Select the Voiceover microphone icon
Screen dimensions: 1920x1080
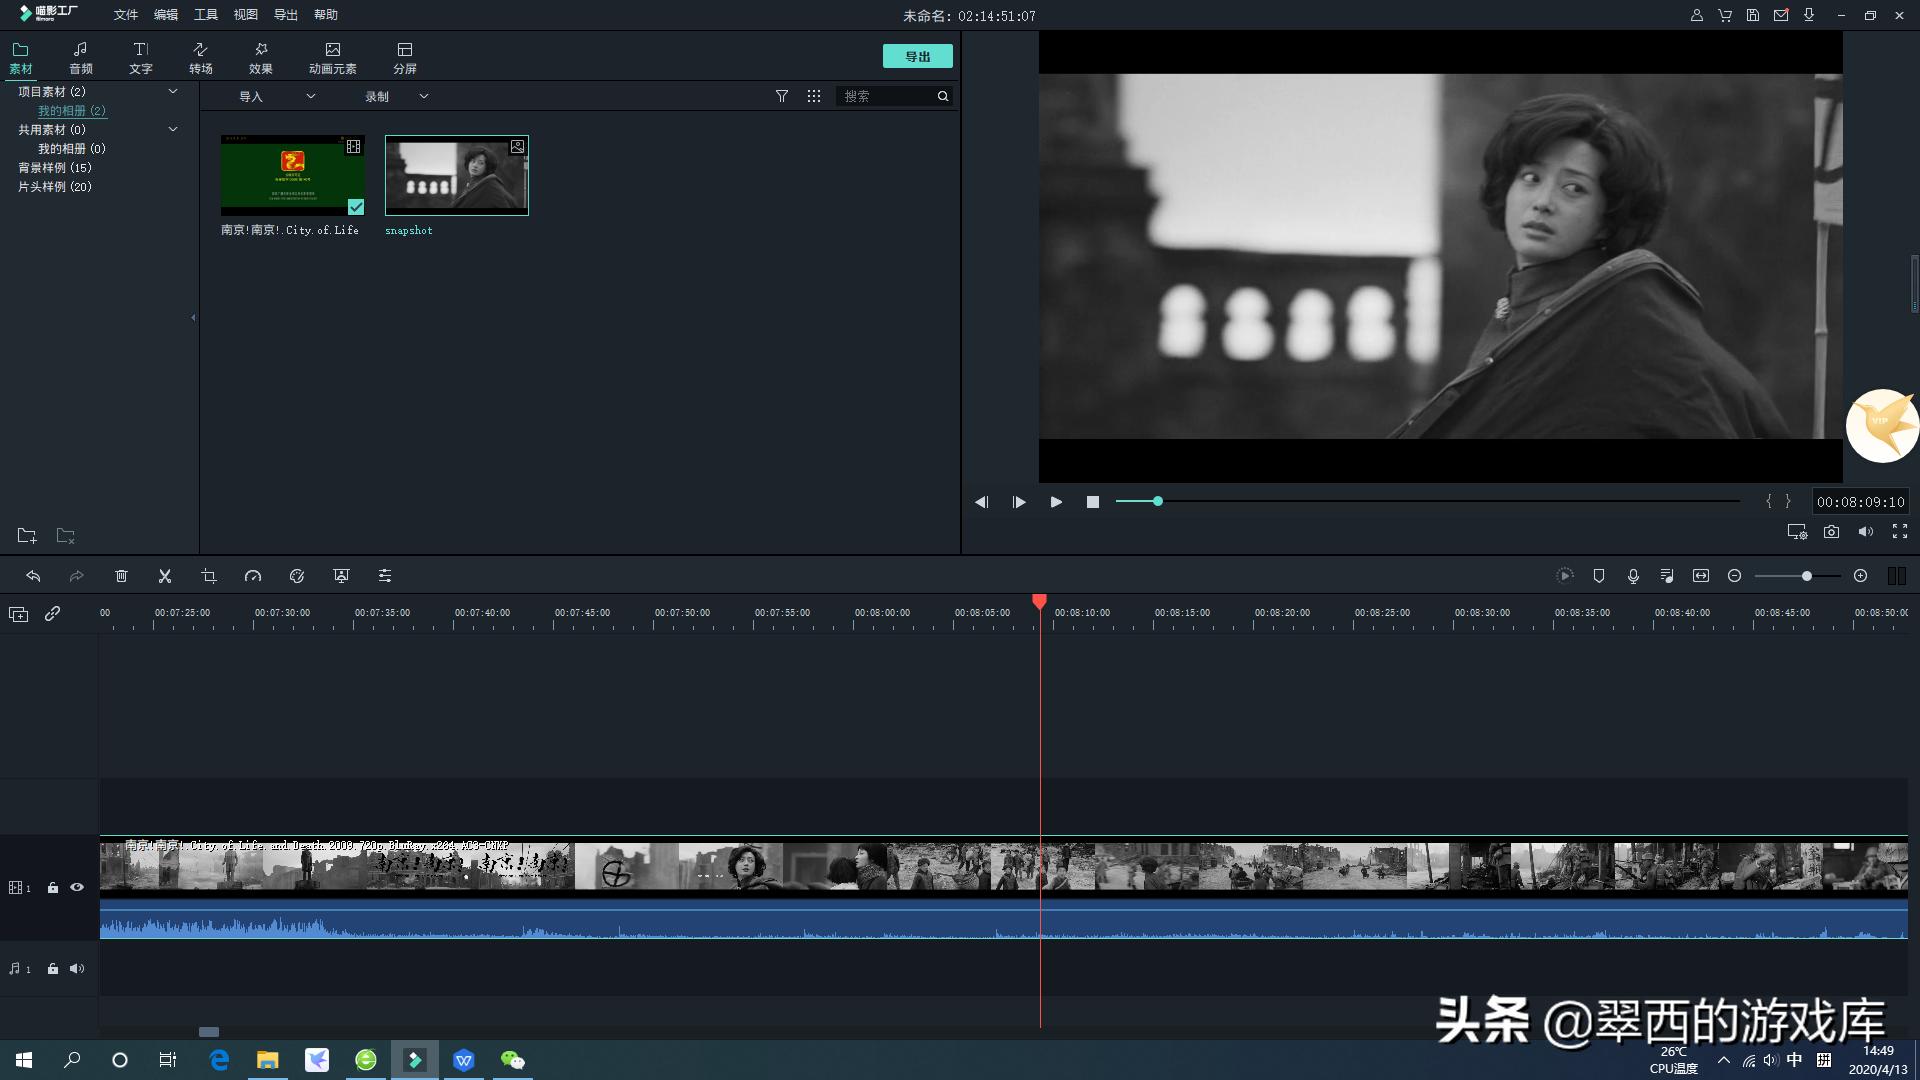pos(1634,576)
